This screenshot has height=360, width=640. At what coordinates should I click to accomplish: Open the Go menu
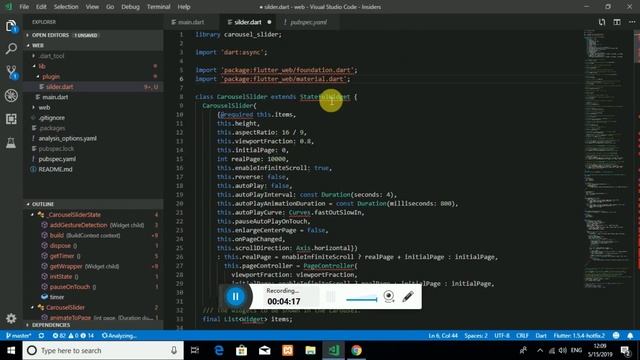110,7
